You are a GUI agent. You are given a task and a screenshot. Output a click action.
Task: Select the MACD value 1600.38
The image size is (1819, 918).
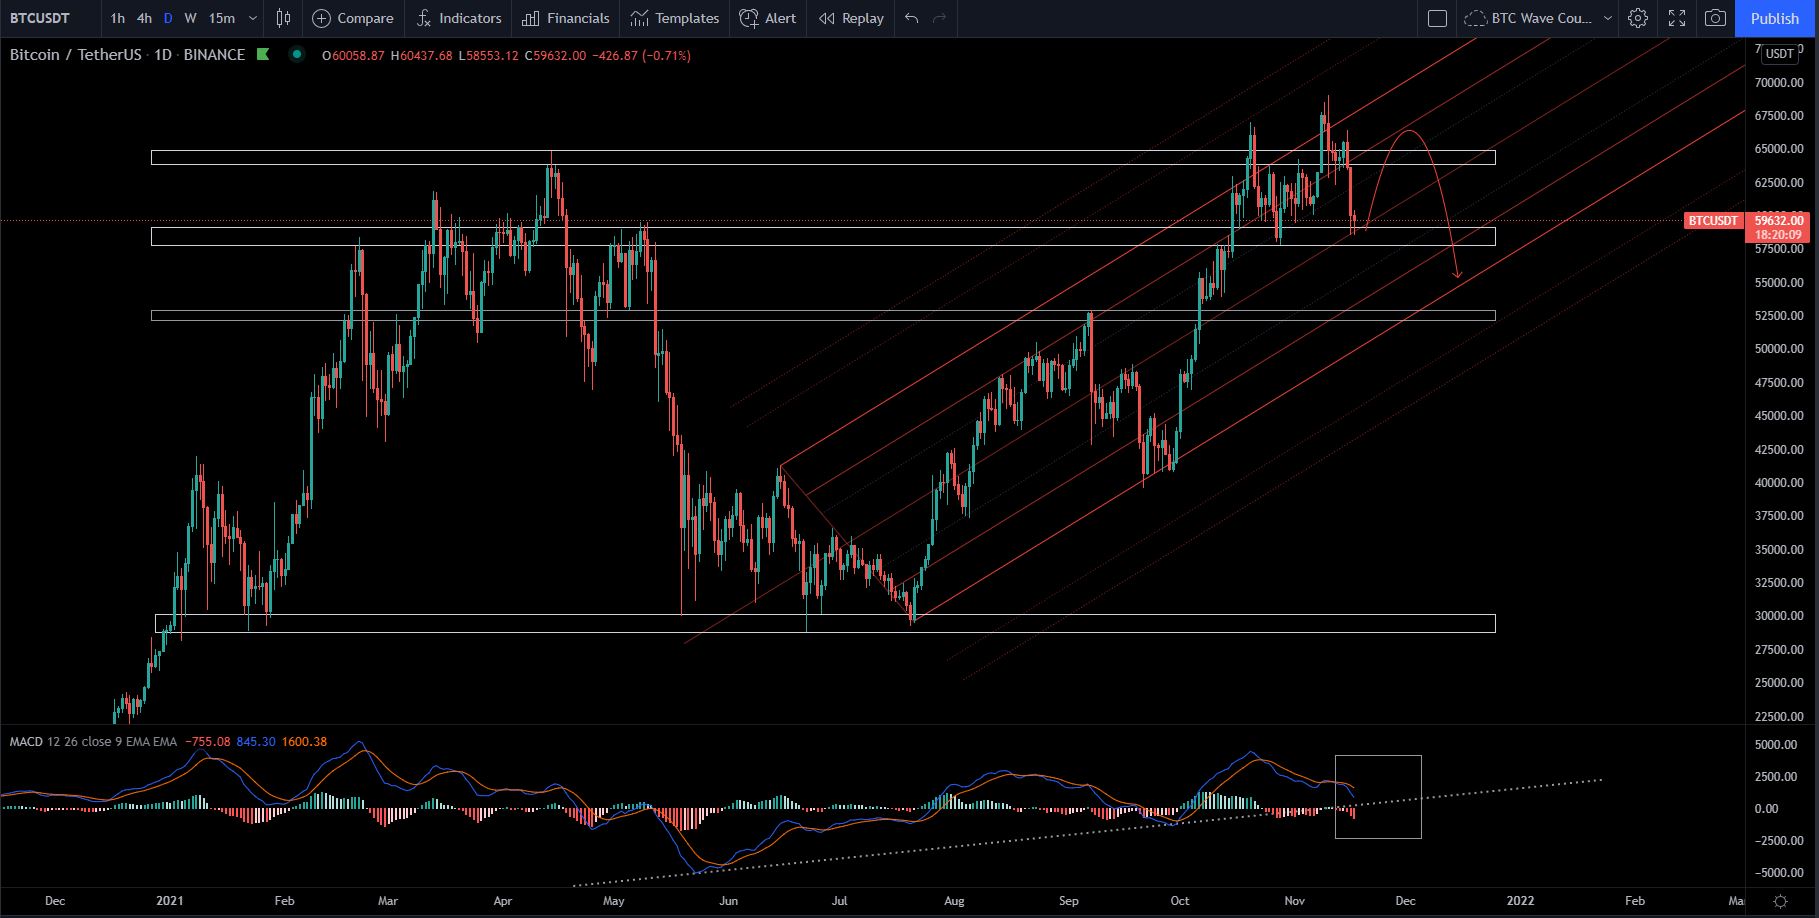point(305,742)
